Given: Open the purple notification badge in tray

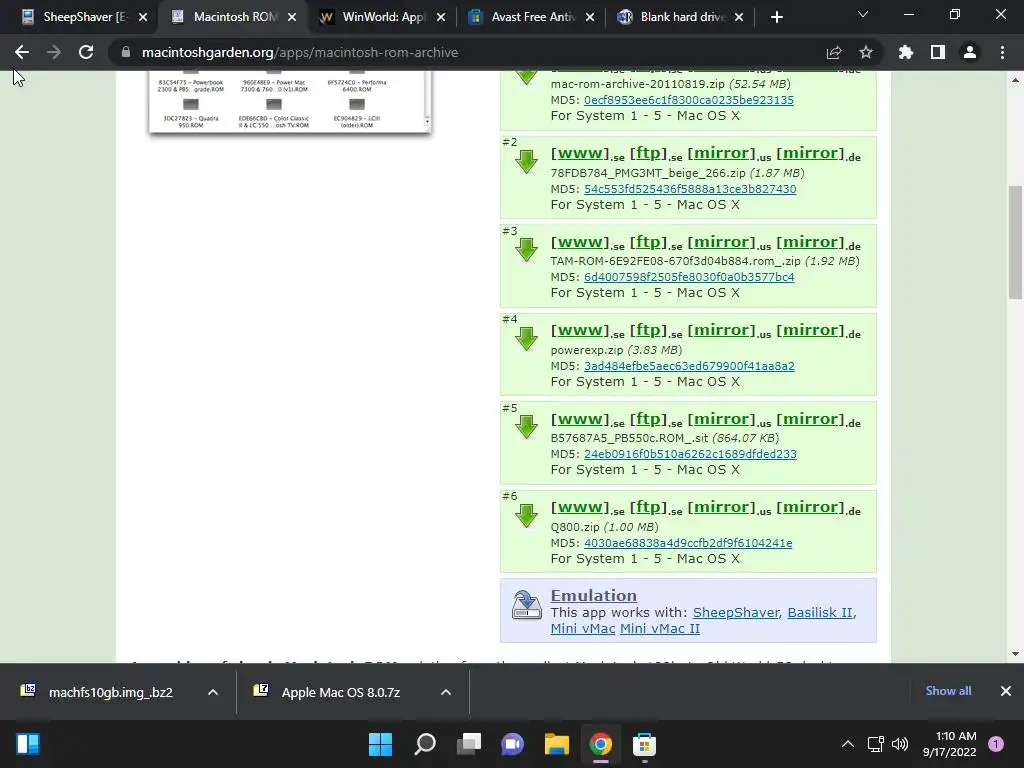Looking at the screenshot, I should click(996, 744).
